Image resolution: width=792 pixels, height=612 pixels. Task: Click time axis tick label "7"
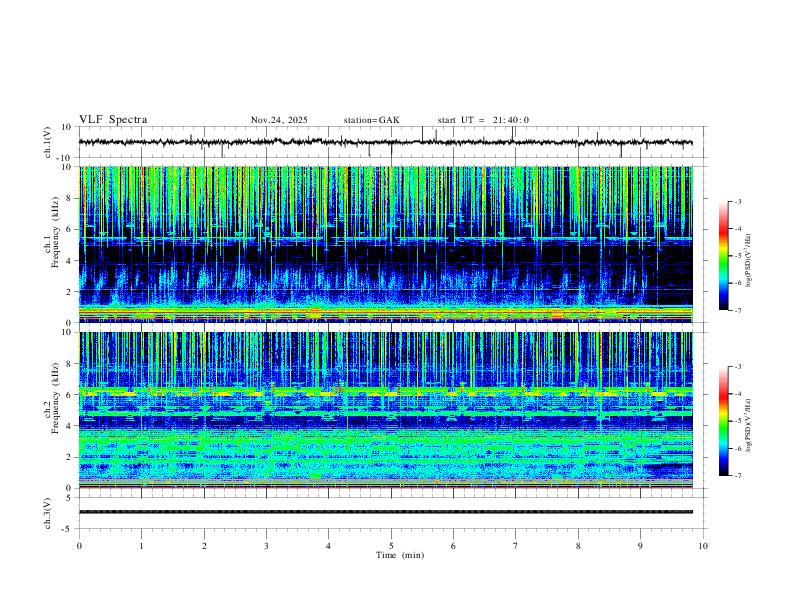click(516, 546)
